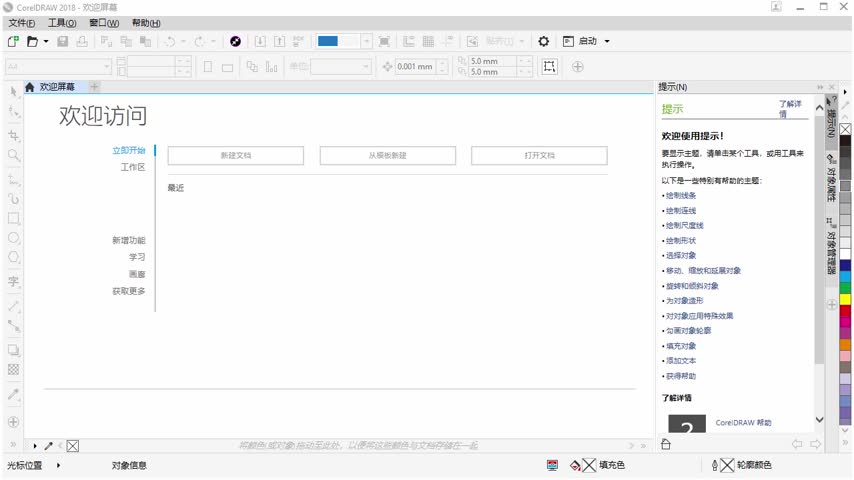Click the fill bucket icon in status bar
Image resolution: width=854 pixels, height=480 pixels.
click(575, 465)
